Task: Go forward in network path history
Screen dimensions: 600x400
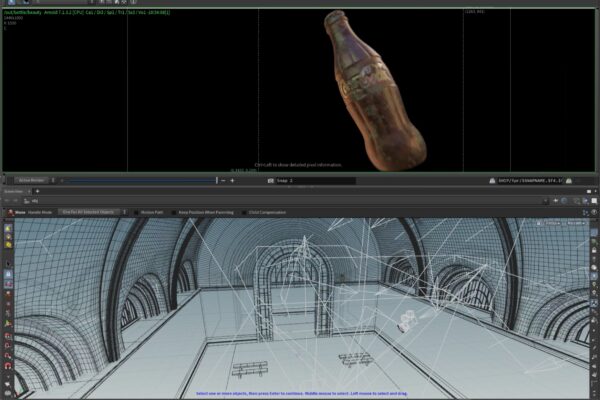Action: click(x=15, y=201)
